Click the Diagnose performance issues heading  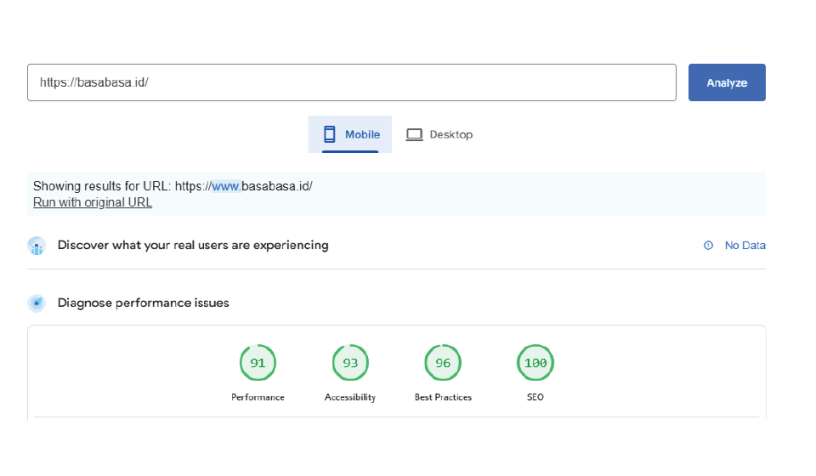point(143,303)
